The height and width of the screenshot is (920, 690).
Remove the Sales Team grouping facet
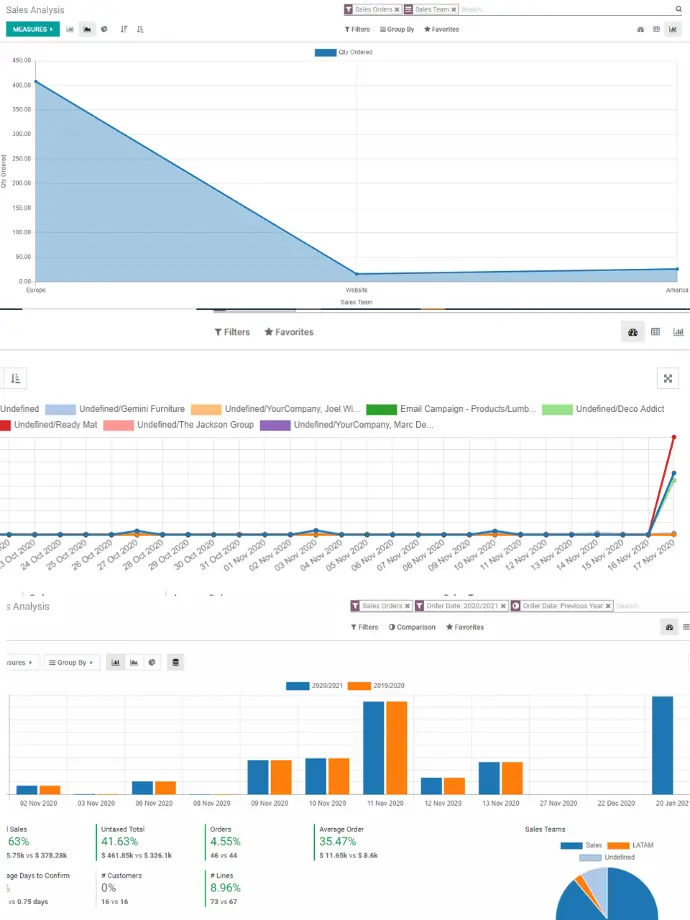click(x=454, y=9)
